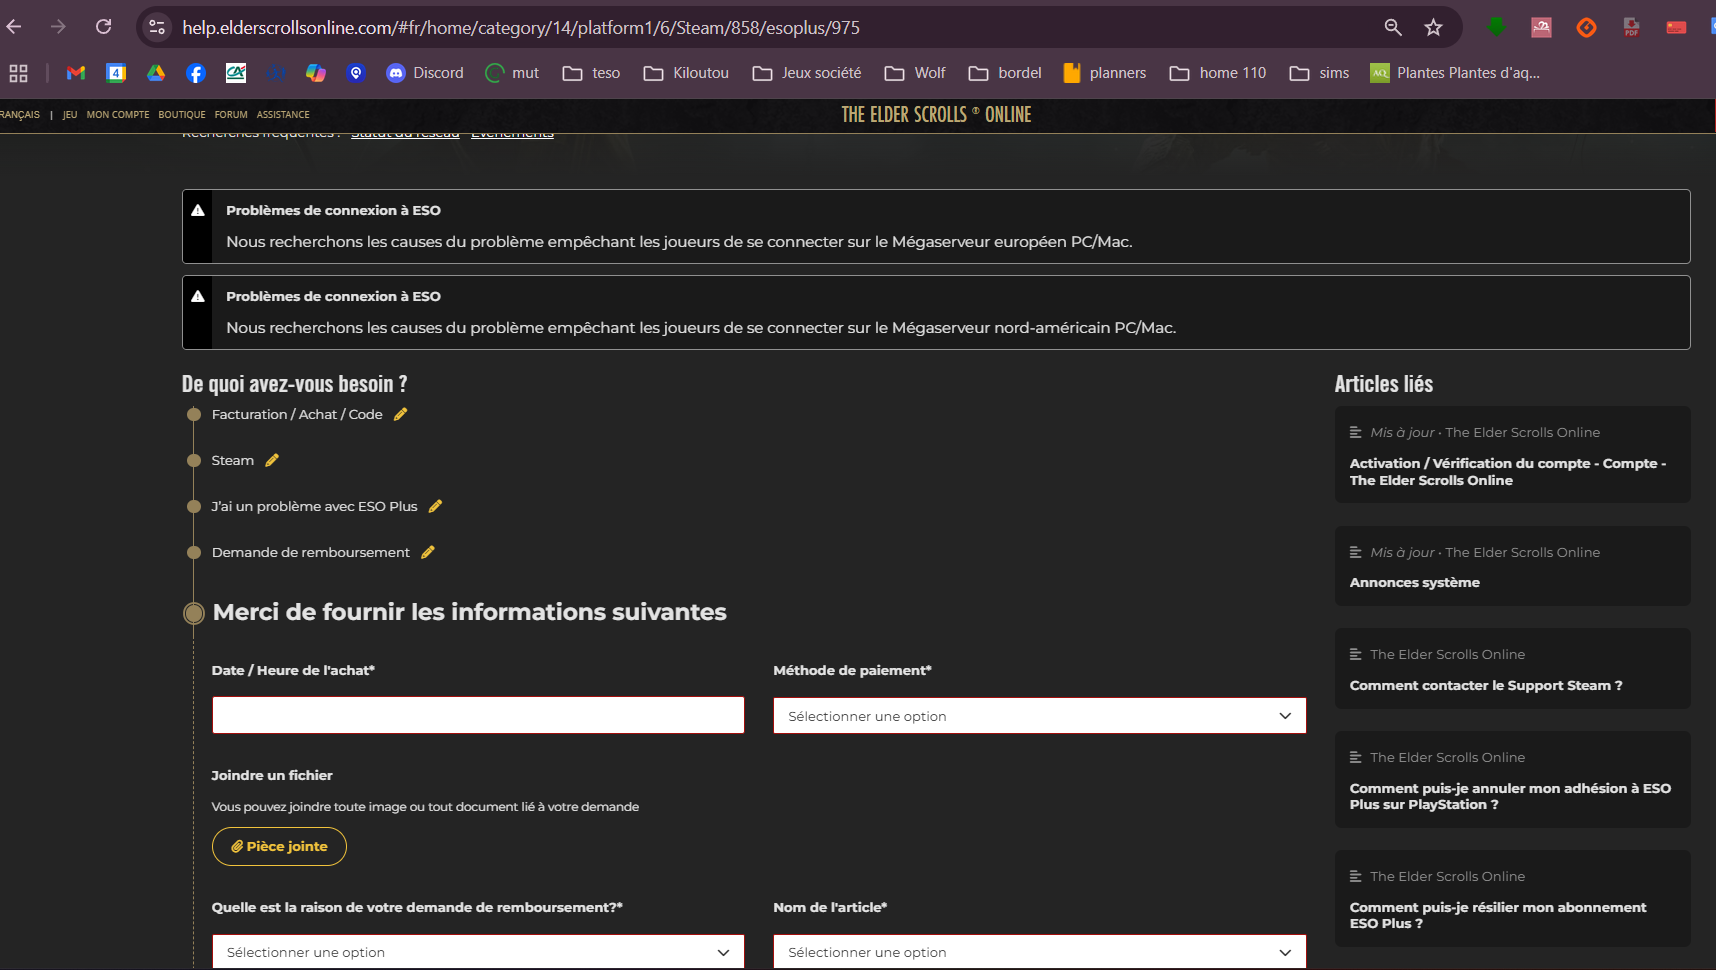Open the red credit card extension
Viewport: 1716px width, 970px height.
point(1676,27)
